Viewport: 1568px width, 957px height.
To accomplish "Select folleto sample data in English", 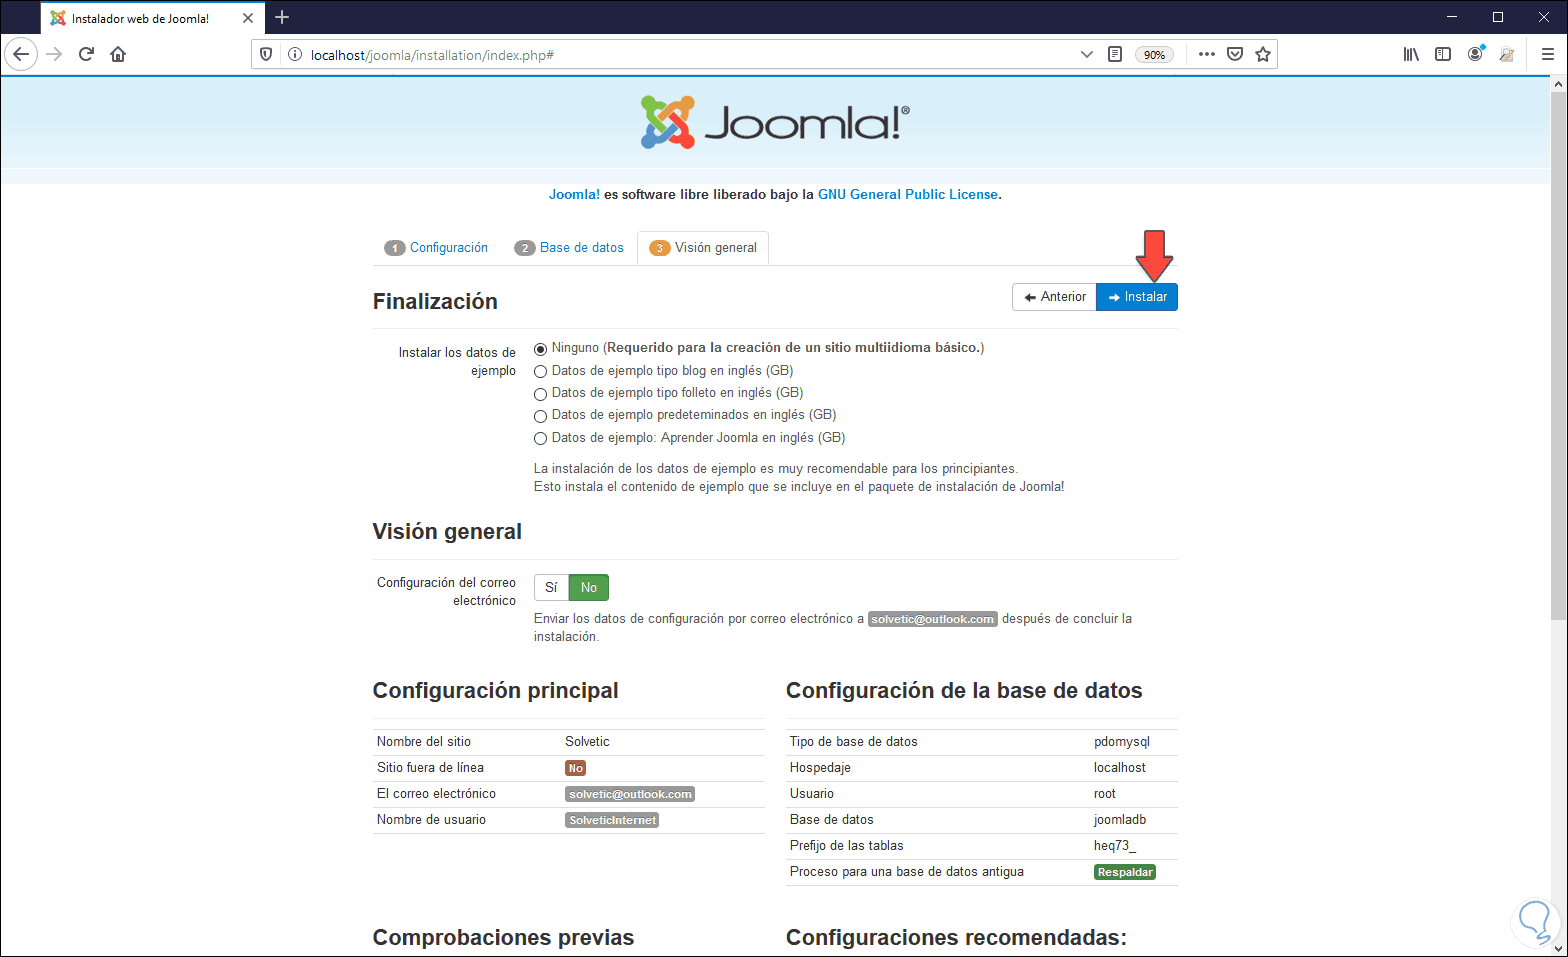I will pos(540,394).
